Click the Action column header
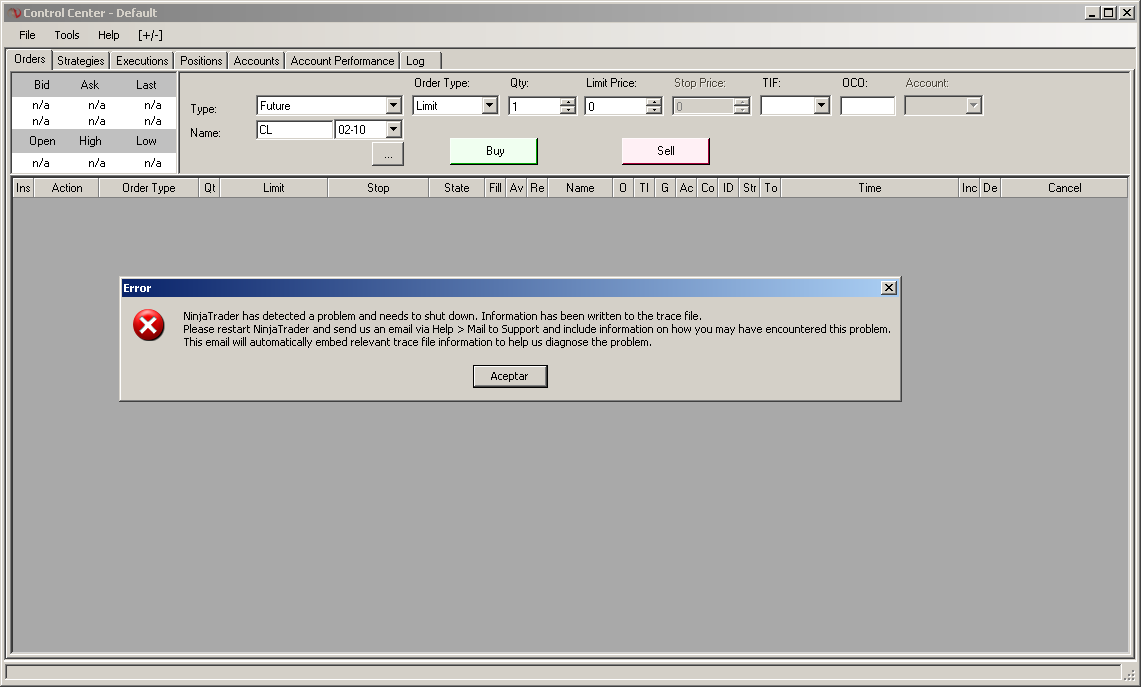 [67, 188]
